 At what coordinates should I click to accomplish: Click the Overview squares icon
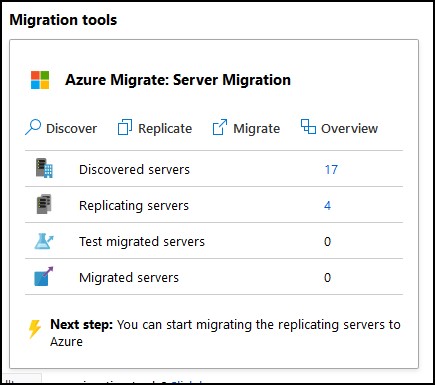[x=308, y=127]
